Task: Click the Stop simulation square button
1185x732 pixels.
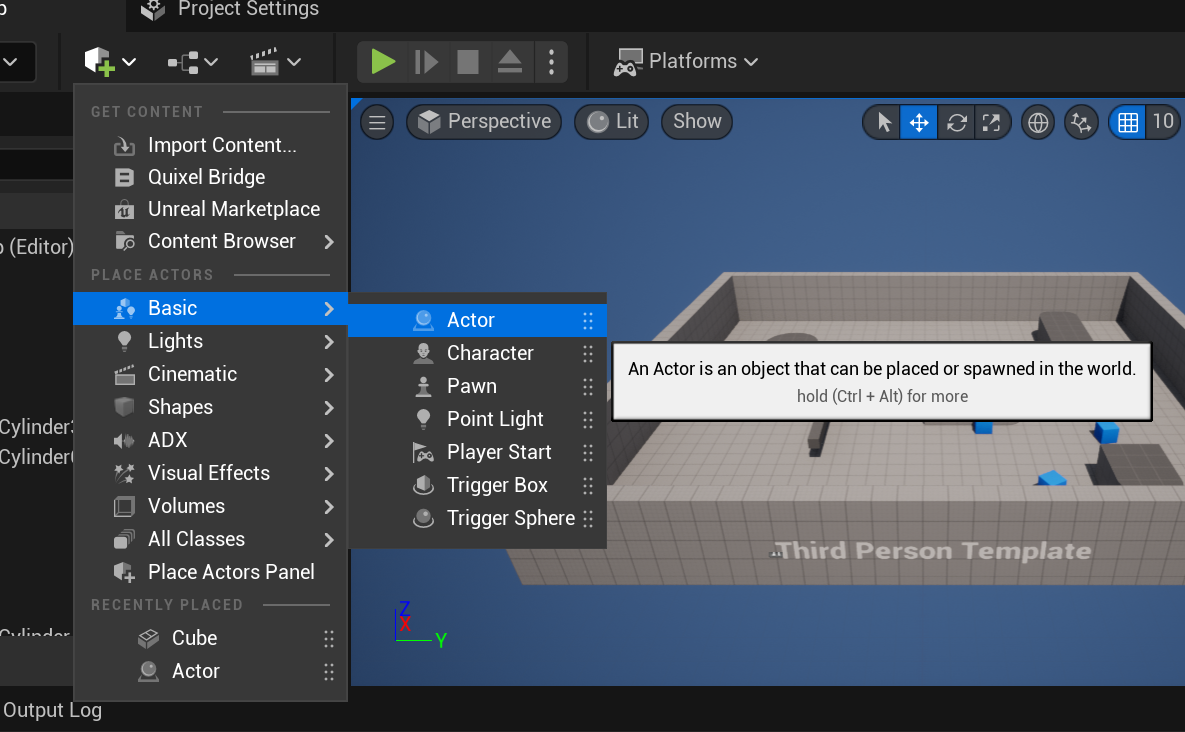Action: [x=468, y=61]
